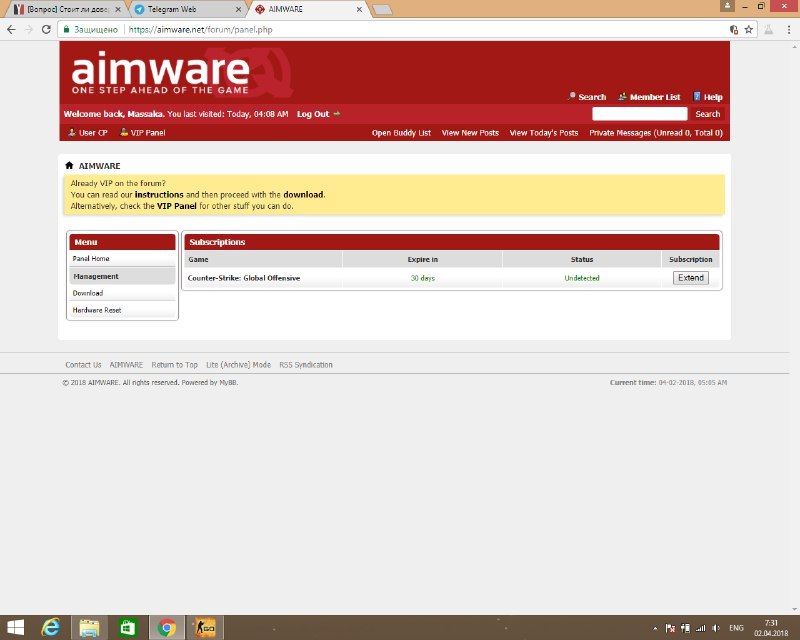Open a new browser tab

click(x=383, y=10)
